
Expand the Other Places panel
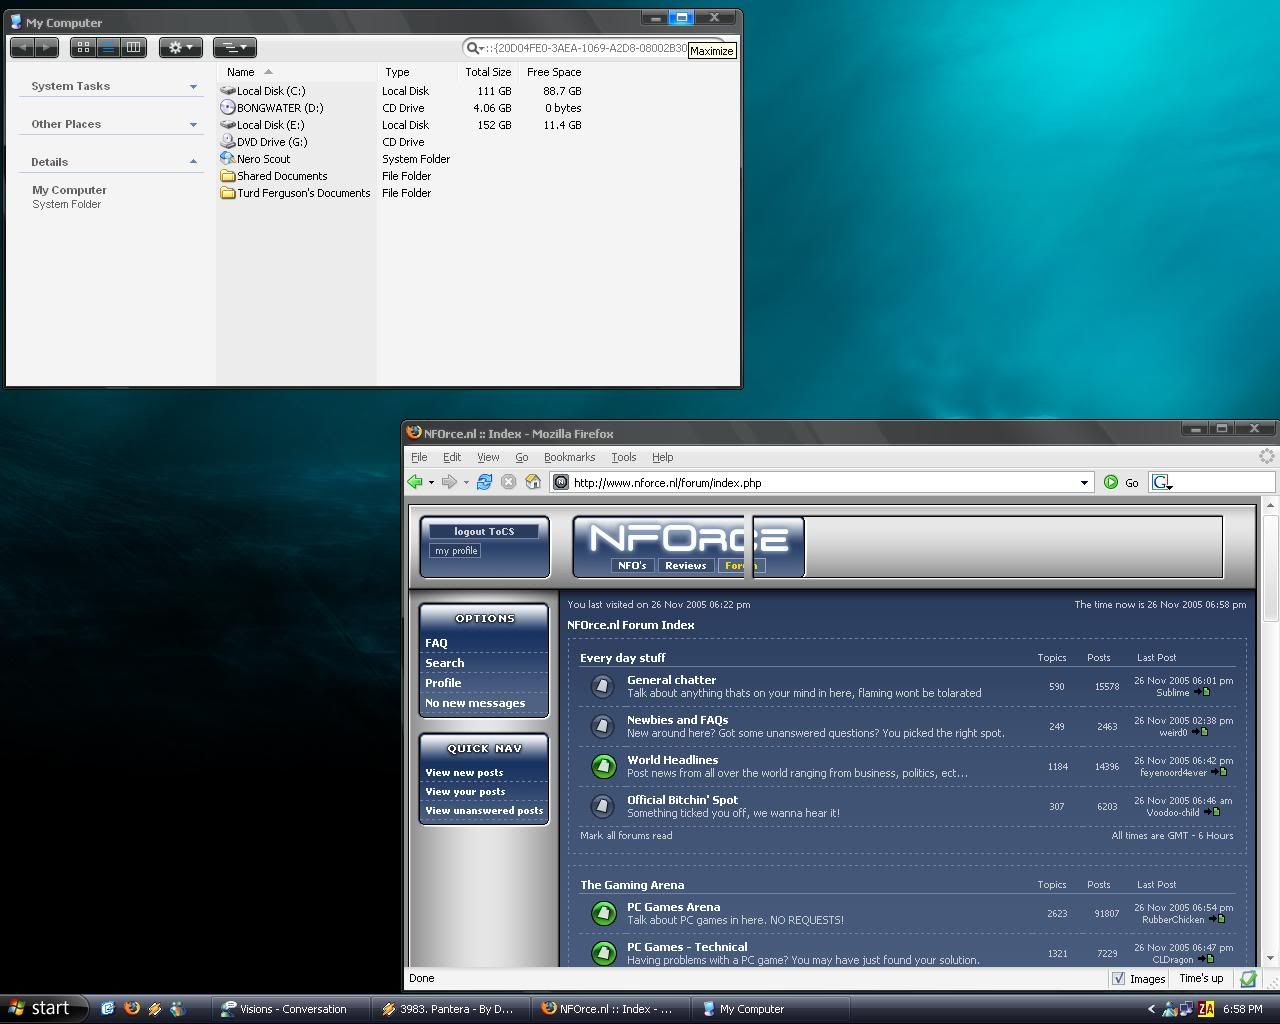coord(193,125)
